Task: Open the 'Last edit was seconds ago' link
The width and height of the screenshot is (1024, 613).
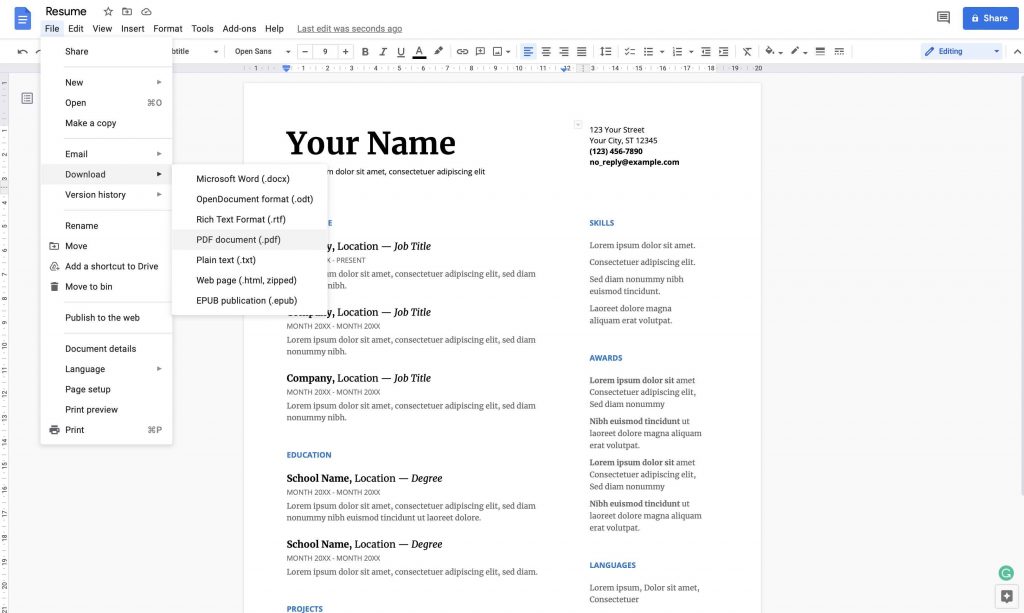Action: point(349,29)
